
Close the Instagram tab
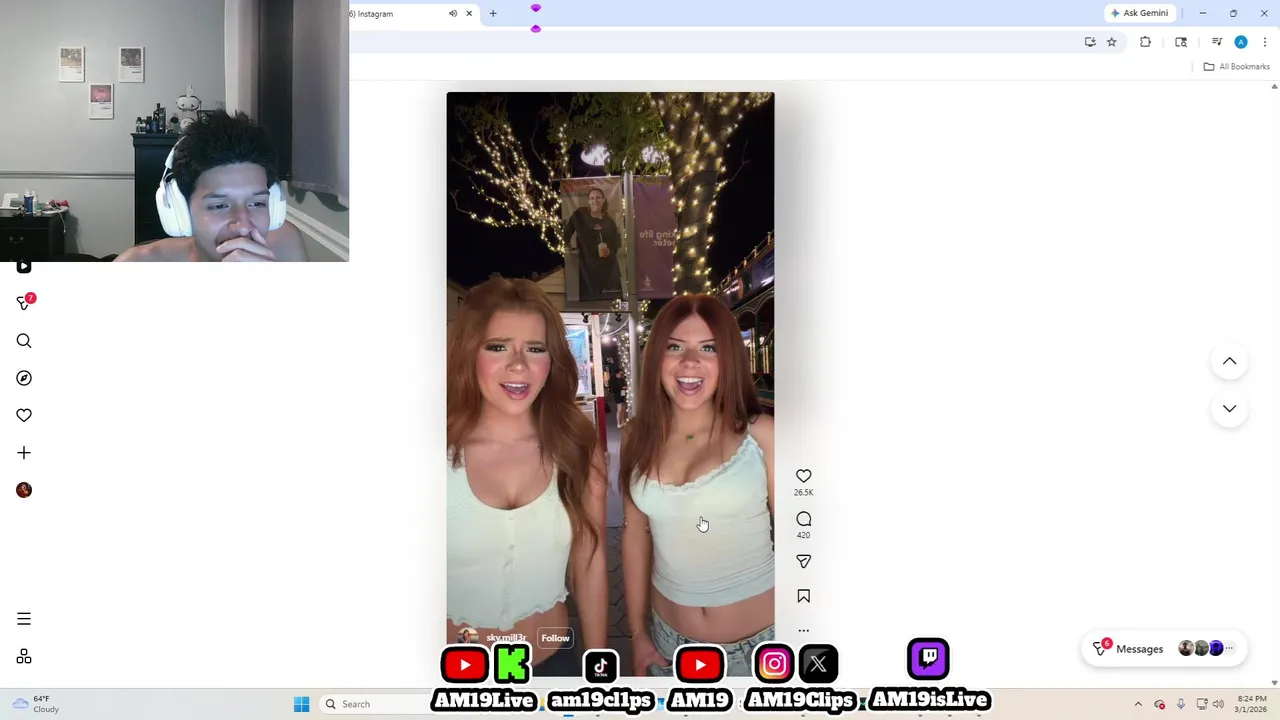point(469,14)
